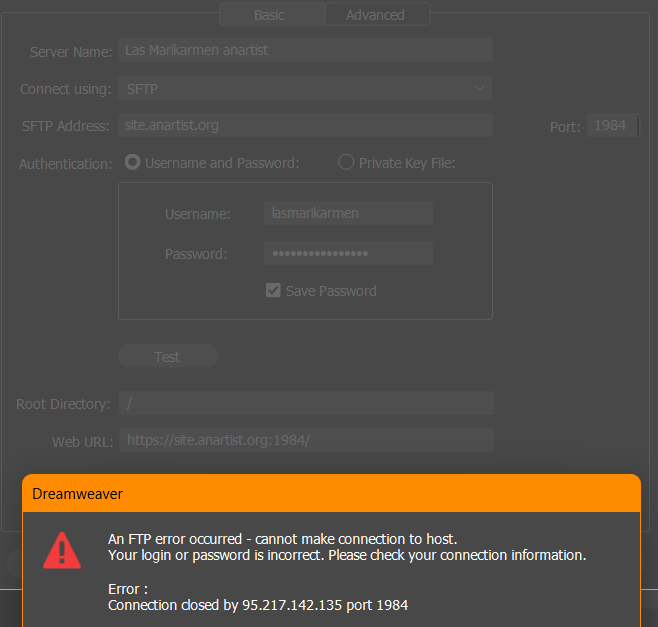The image size is (658, 627).
Task: Click the 'An FTP error occurred' message
Action: tap(282, 539)
